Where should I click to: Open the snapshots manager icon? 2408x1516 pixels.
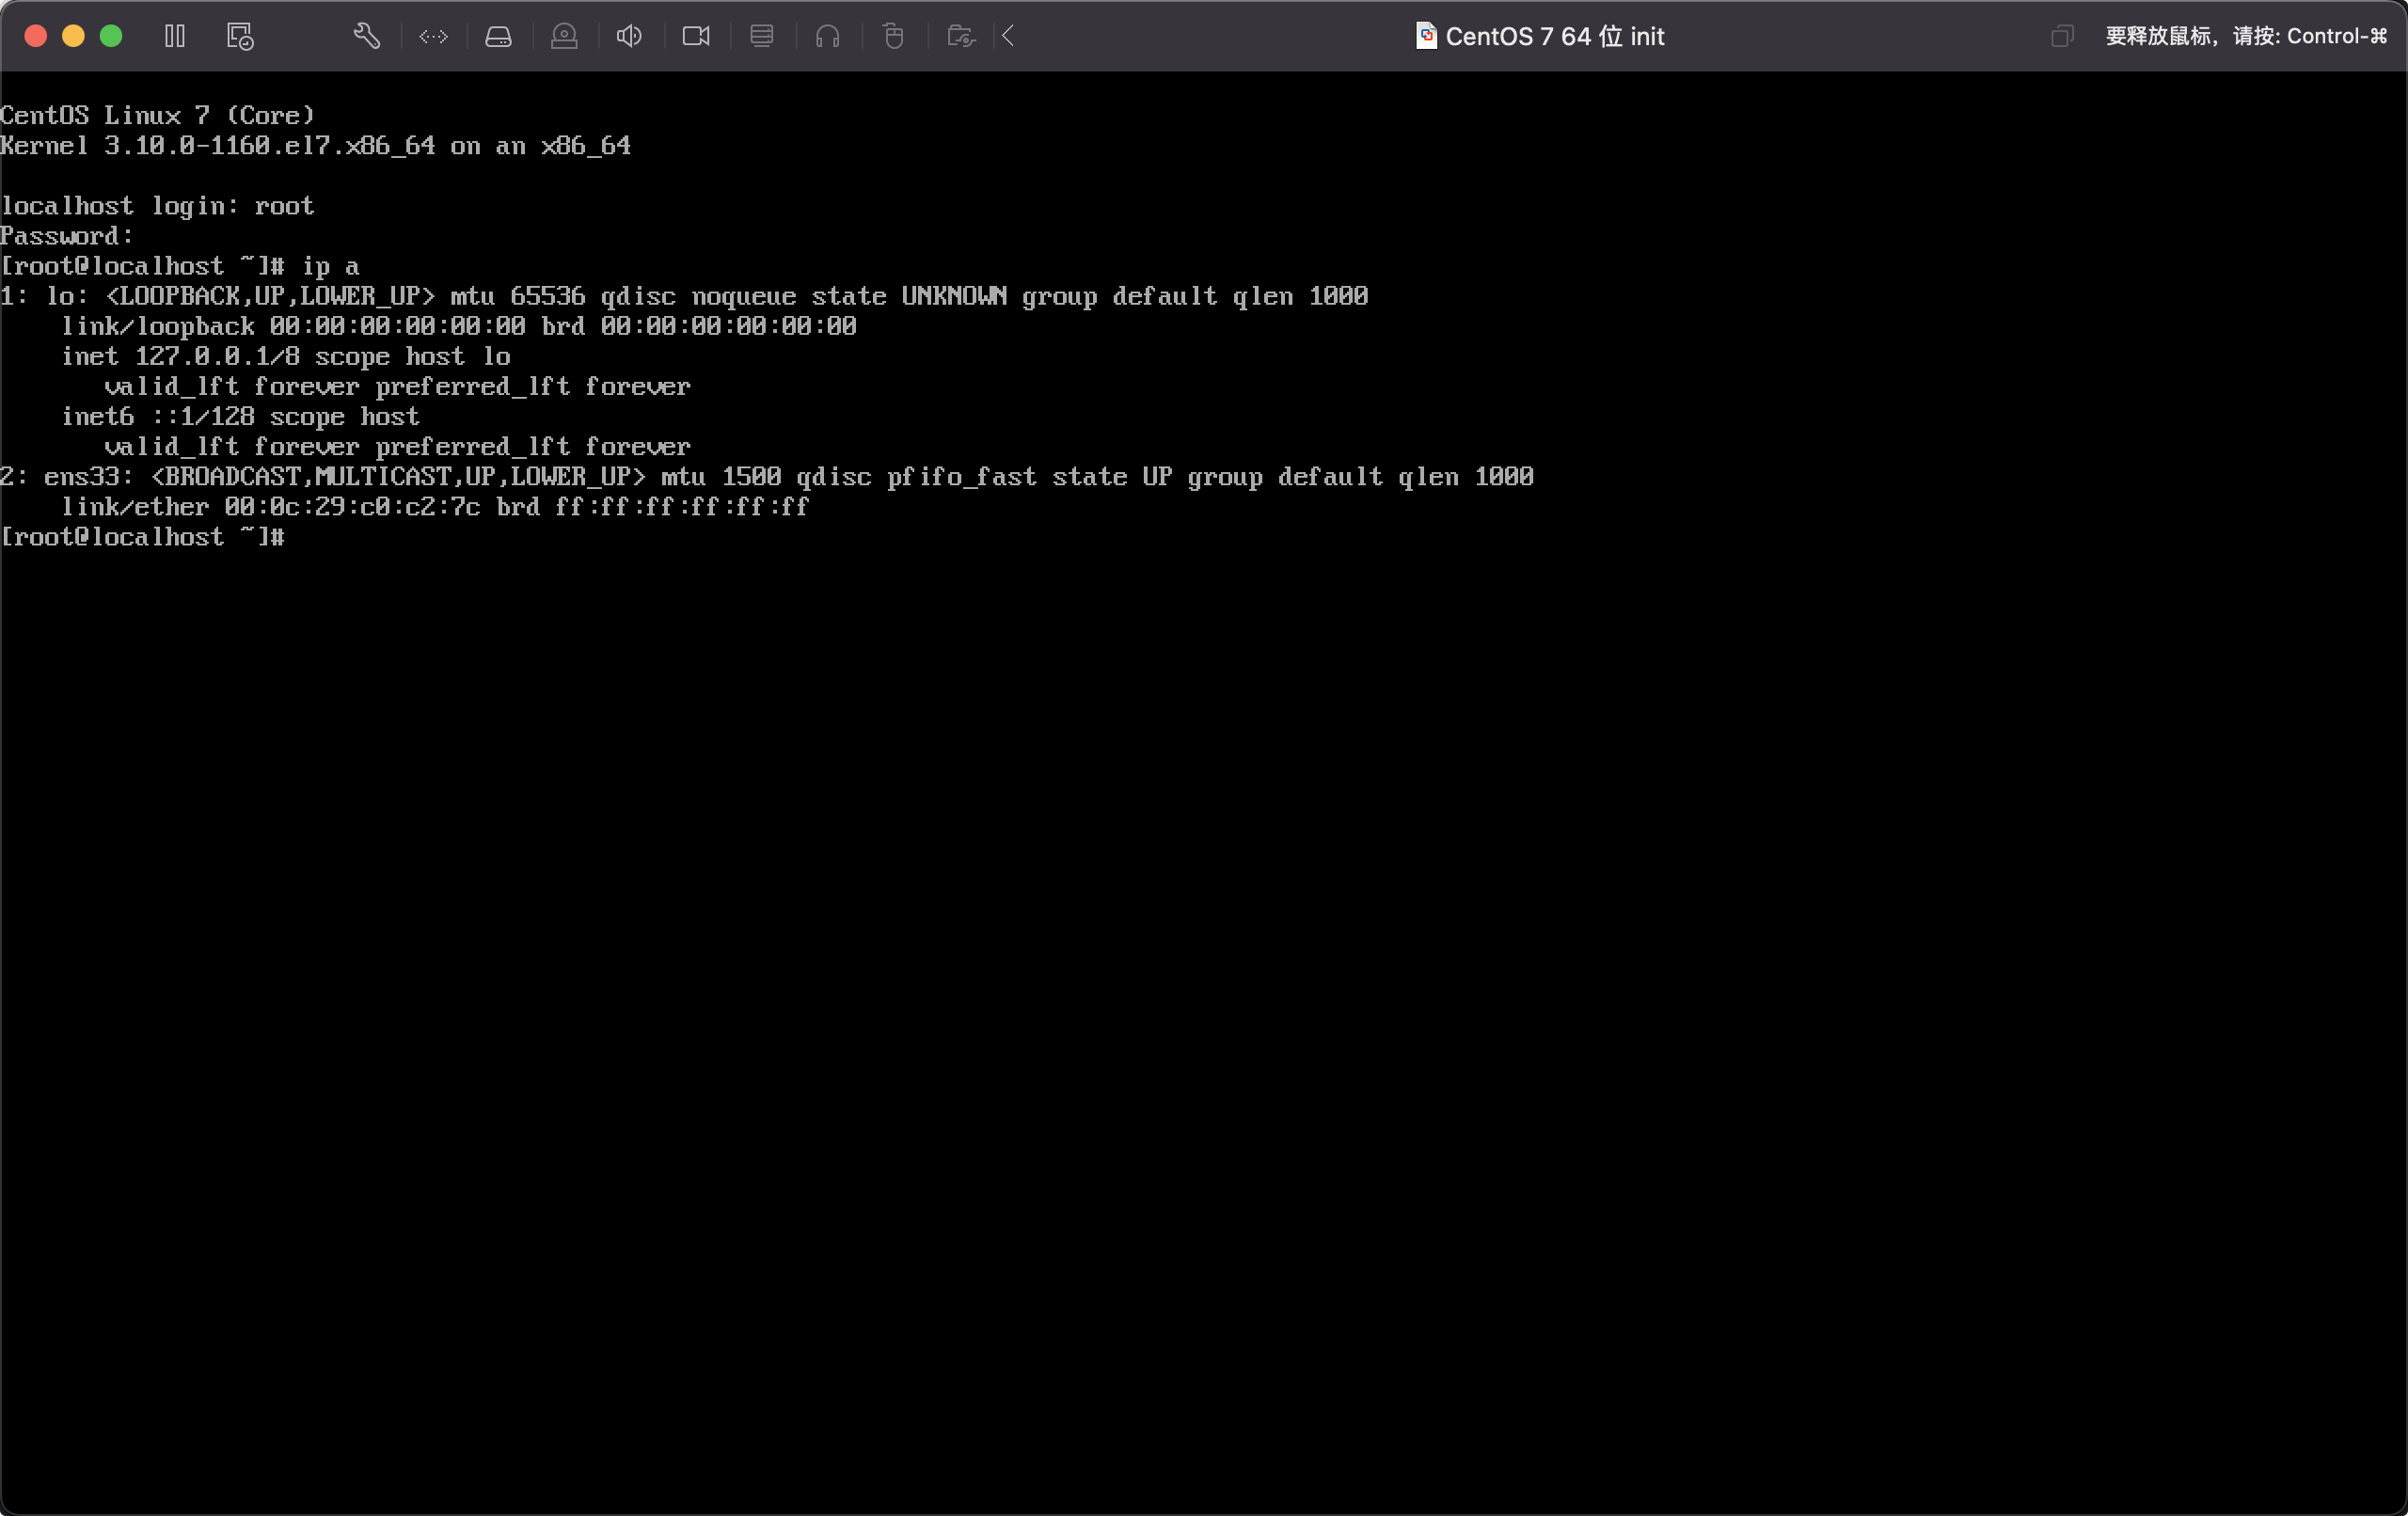coord(240,36)
